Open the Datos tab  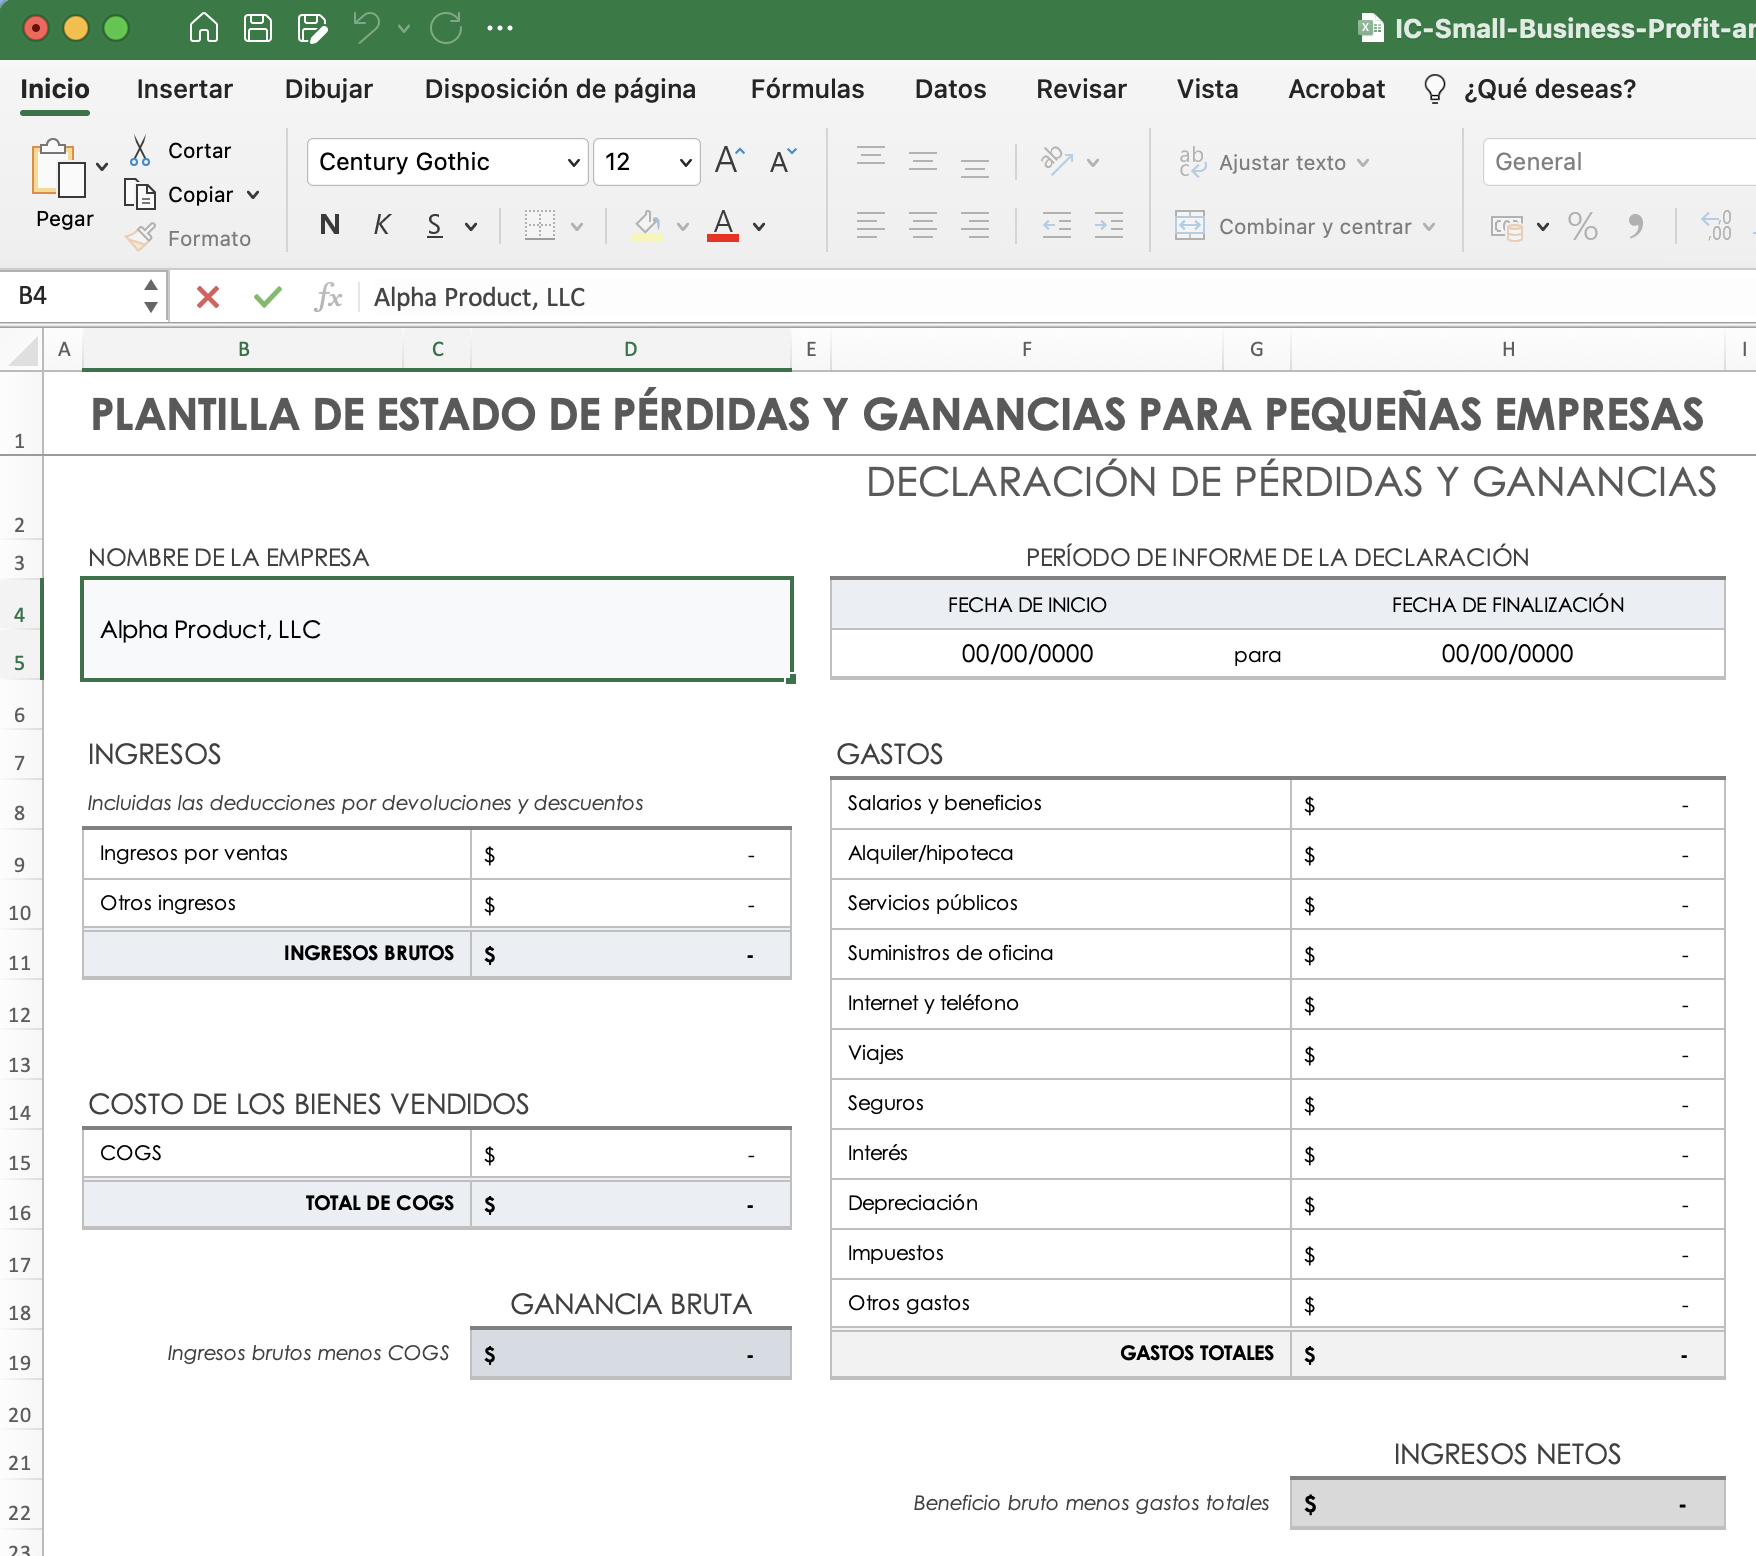(x=950, y=89)
